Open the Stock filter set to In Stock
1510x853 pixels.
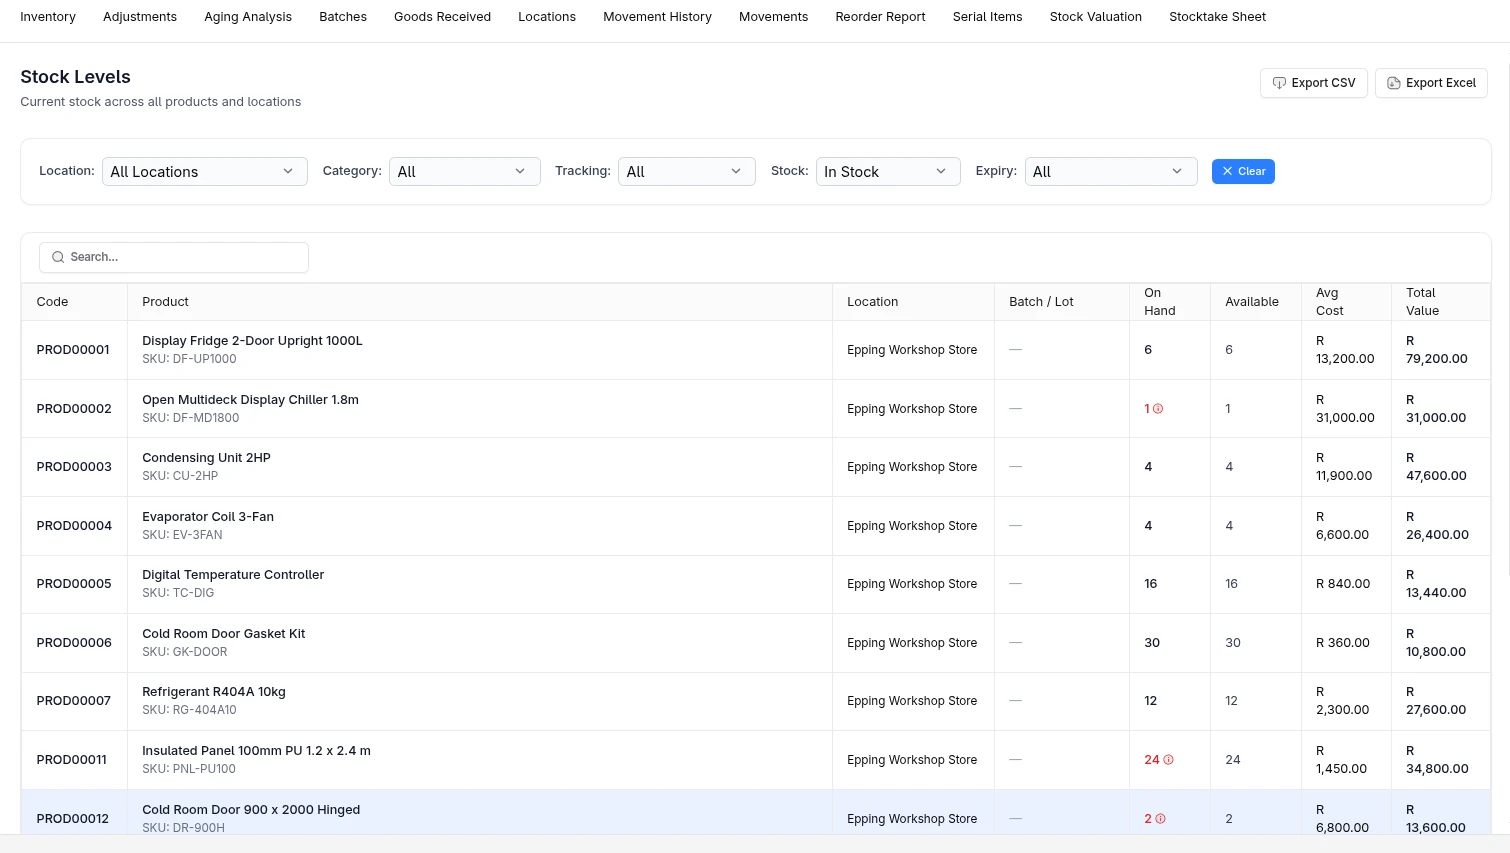[x=888, y=172]
